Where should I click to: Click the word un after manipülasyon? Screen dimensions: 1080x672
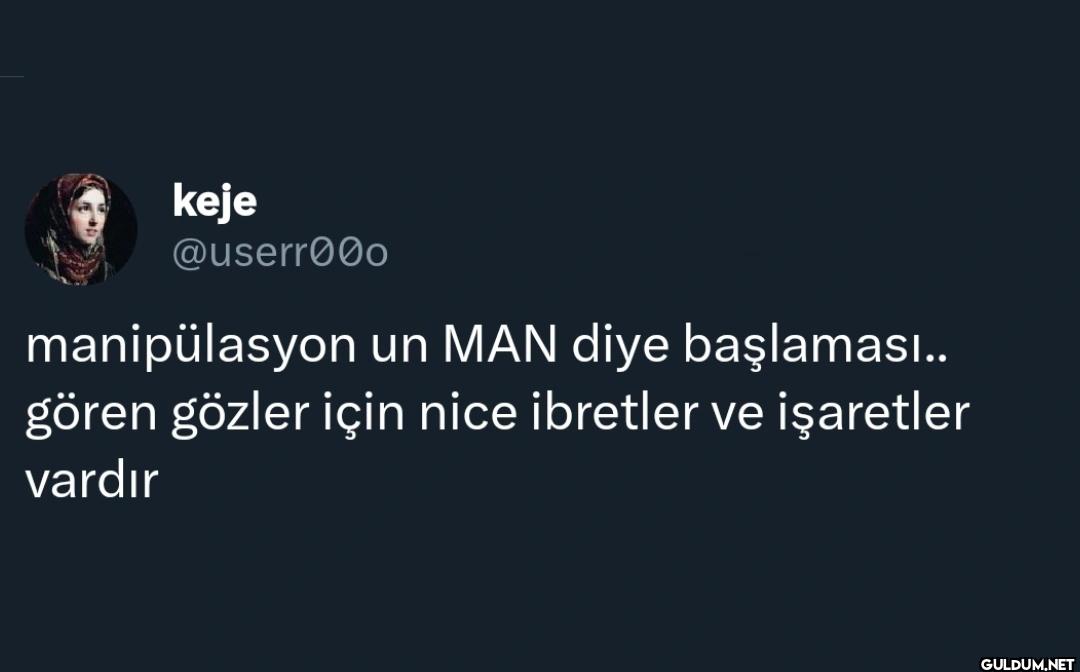[400, 348]
